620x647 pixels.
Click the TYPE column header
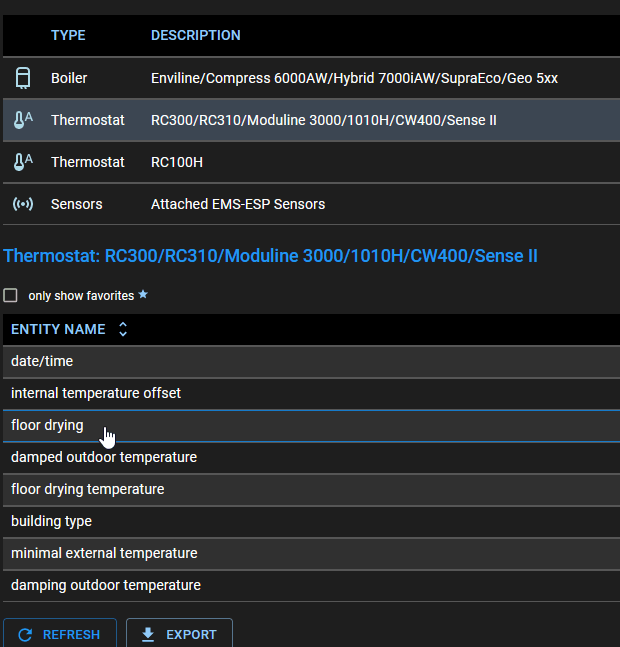(x=68, y=35)
